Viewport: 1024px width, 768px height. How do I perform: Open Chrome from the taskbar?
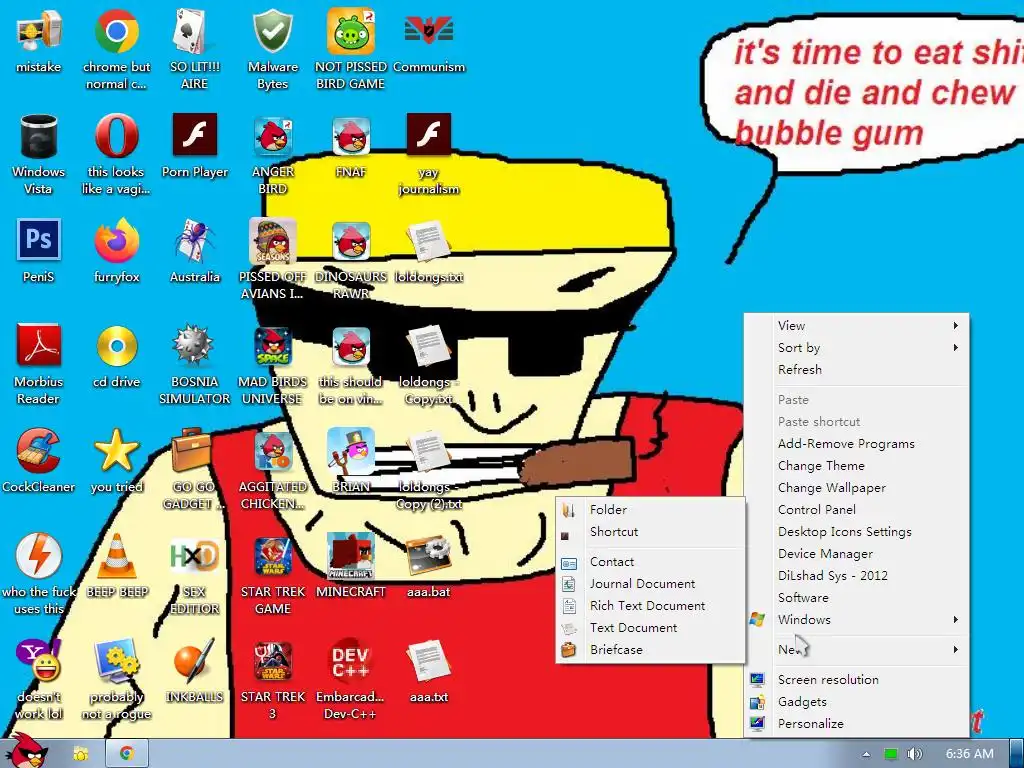tap(127, 754)
